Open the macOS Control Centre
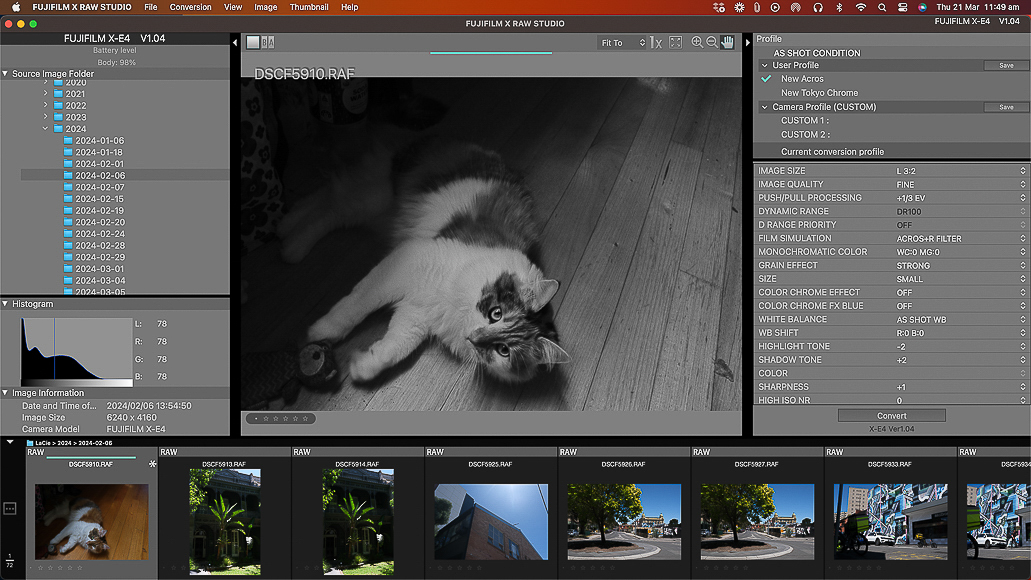 (903, 7)
